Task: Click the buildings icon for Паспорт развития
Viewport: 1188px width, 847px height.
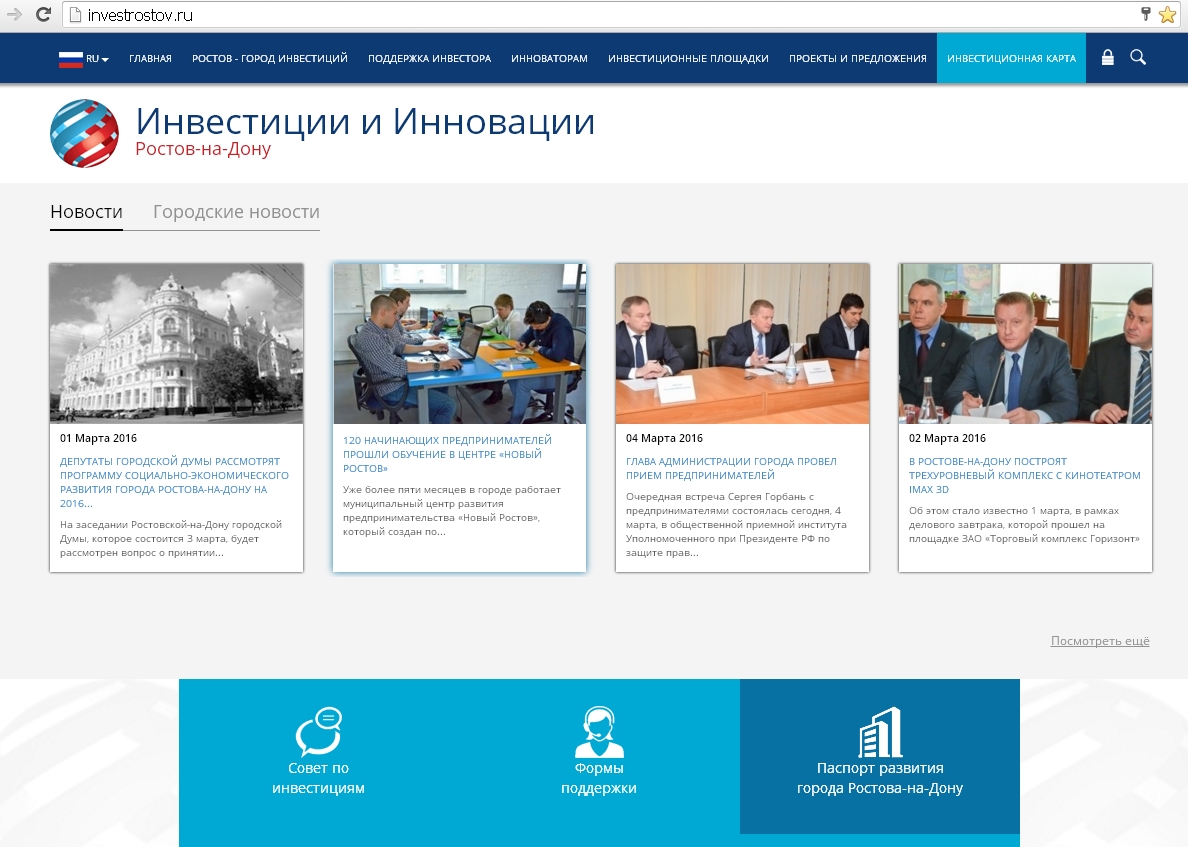Action: 880,732
